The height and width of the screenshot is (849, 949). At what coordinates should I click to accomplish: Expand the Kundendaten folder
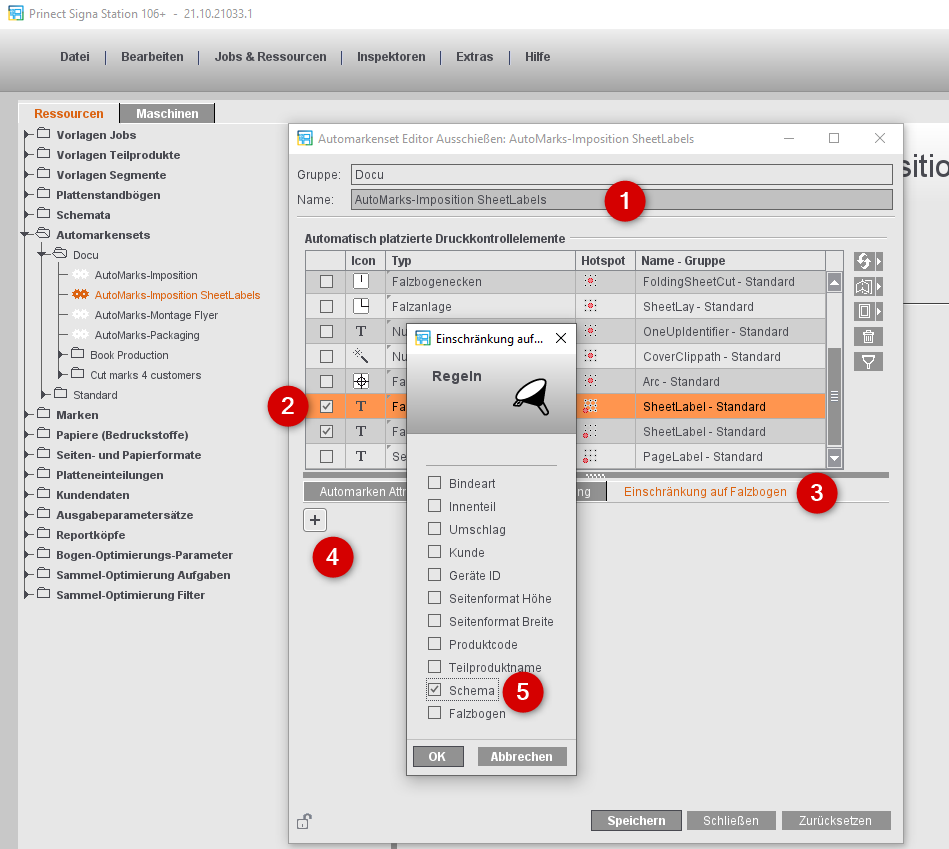tap(27, 494)
